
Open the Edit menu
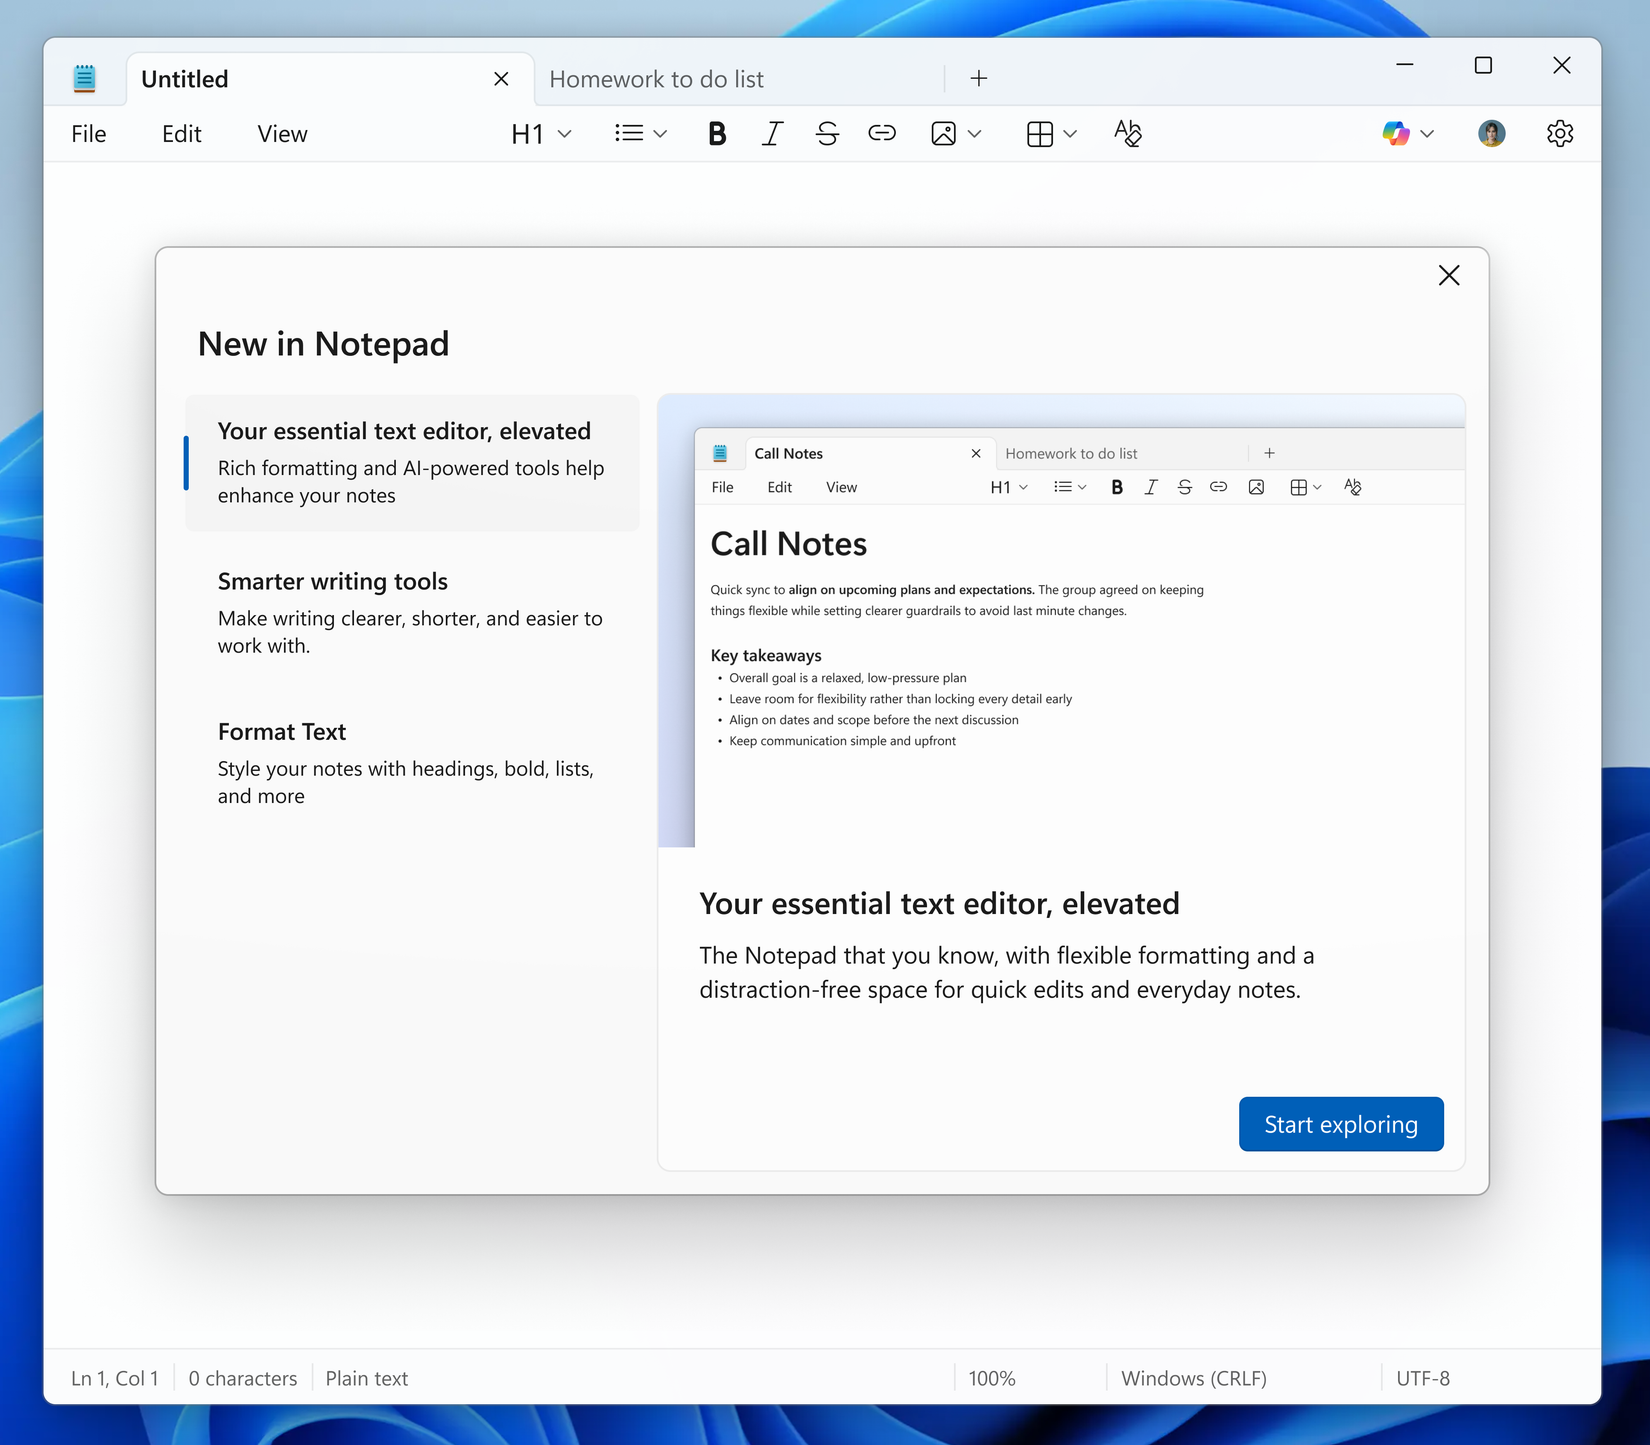181,133
